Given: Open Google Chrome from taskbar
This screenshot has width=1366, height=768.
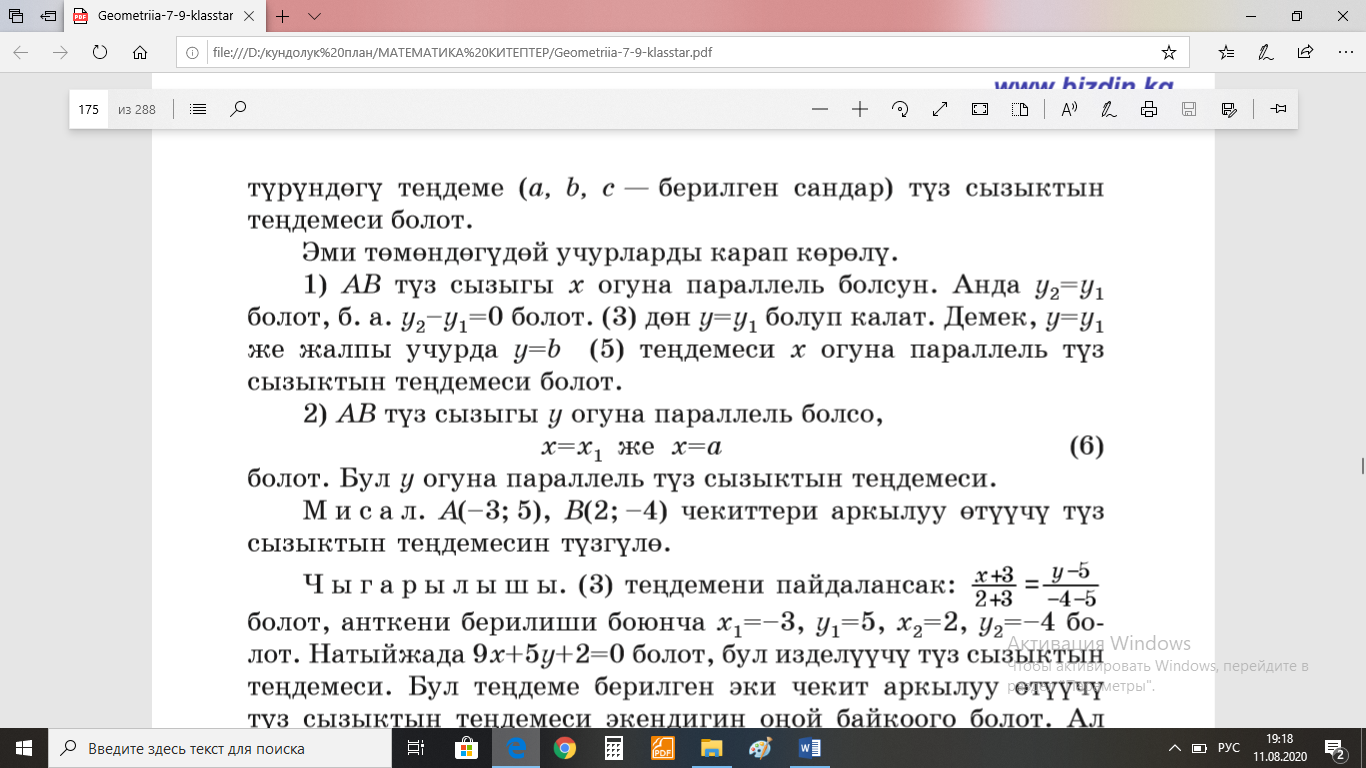Looking at the screenshot, I should pyautogui.click(x=565, y=748).
